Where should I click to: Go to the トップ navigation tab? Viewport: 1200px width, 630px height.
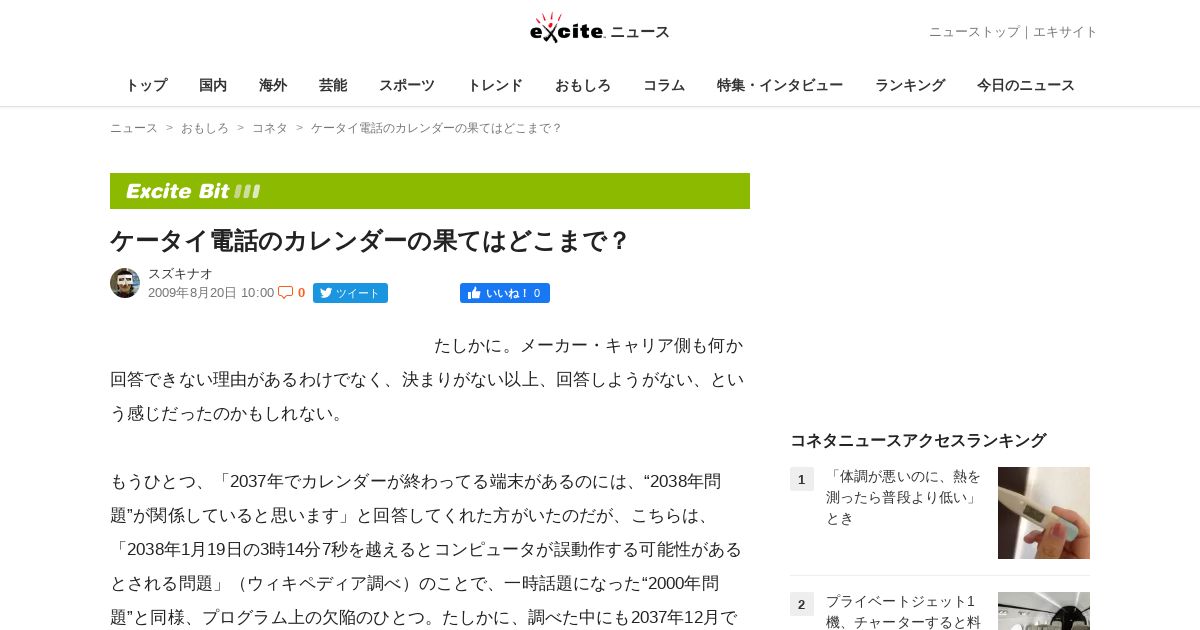click(x=146, y=85)
